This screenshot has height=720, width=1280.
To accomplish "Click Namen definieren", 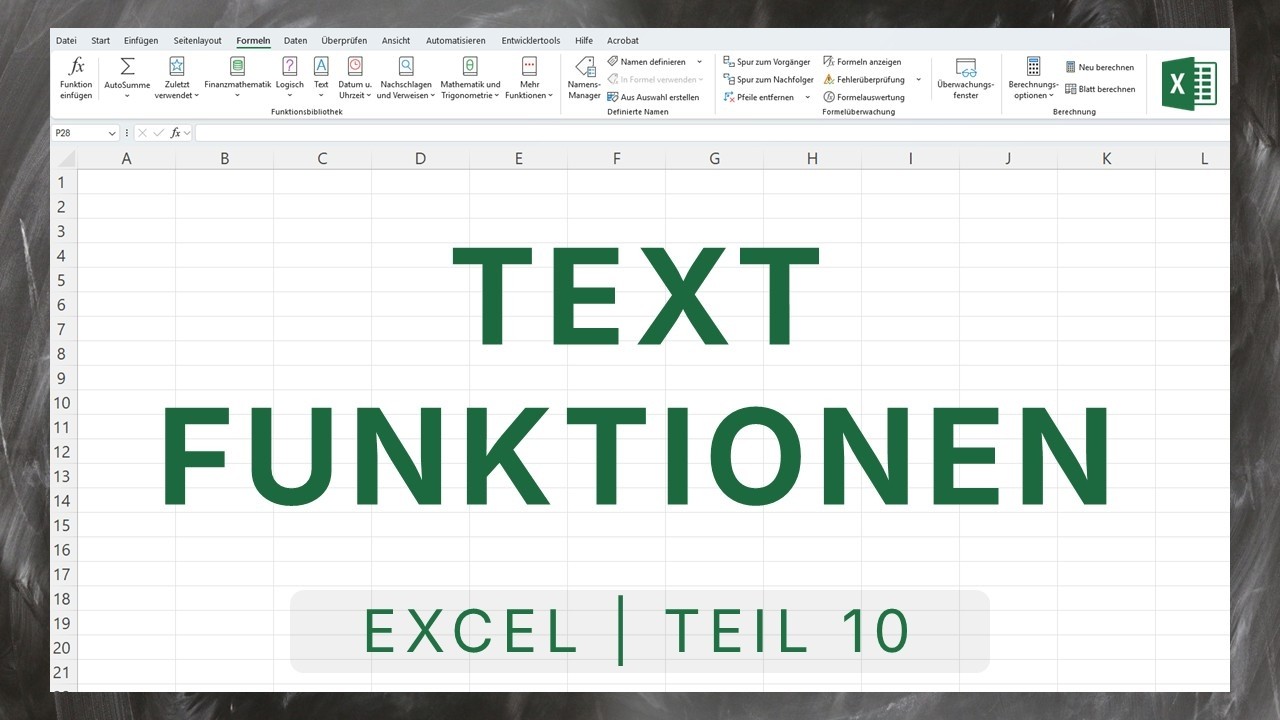I will point(647,62).
